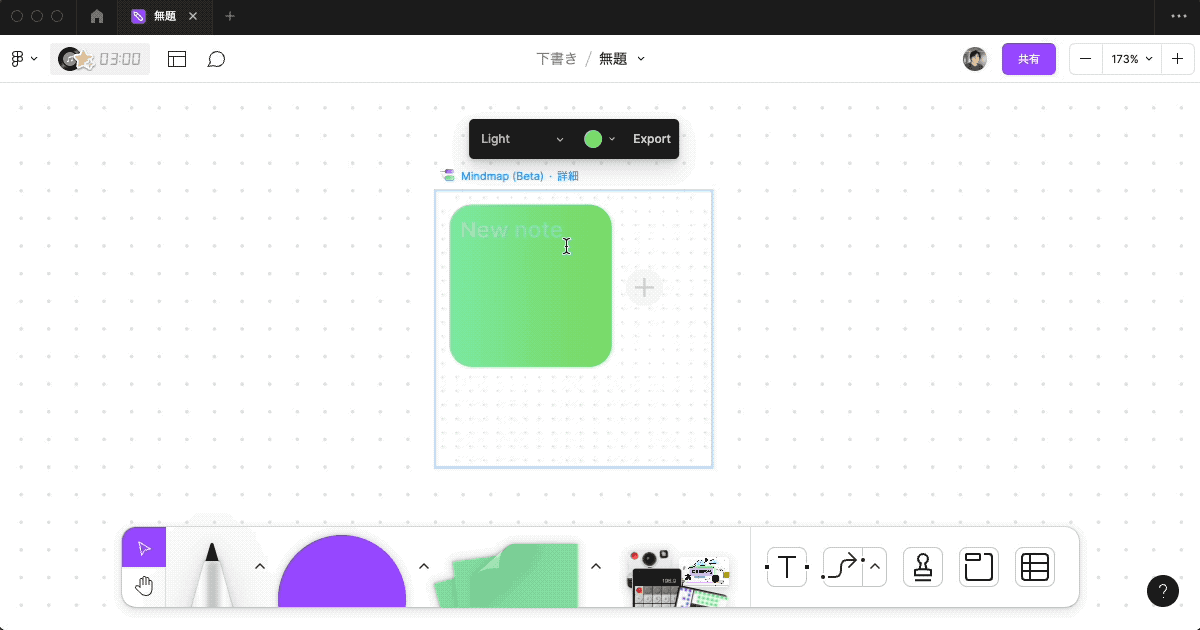Pick the Stamp tool
The height and width of the screenshot is (630, 1200).
[x=922, y=566]
